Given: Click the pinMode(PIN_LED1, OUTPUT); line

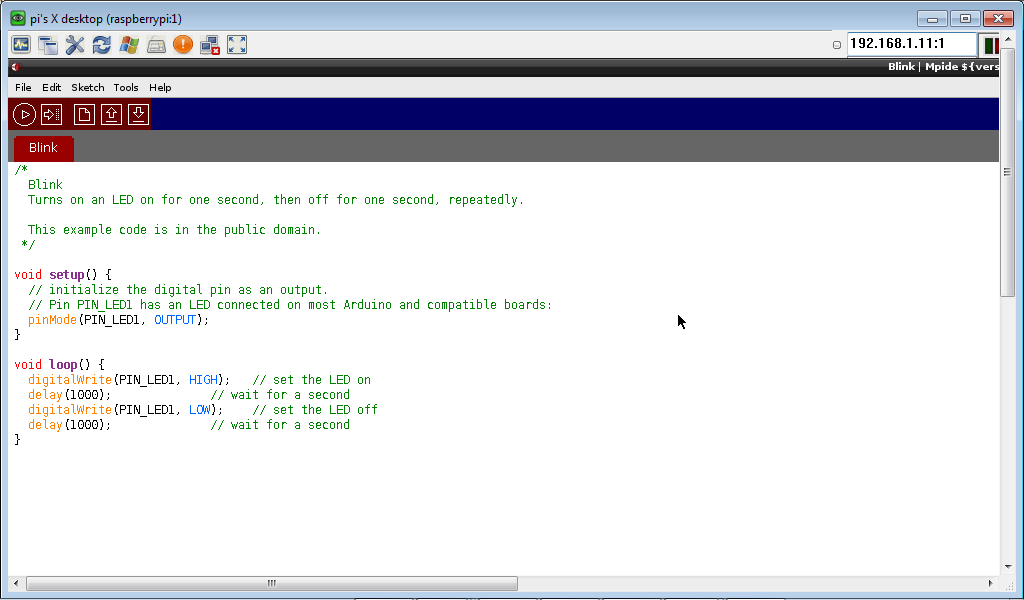Looking at the screenshot, I should 118,320.
